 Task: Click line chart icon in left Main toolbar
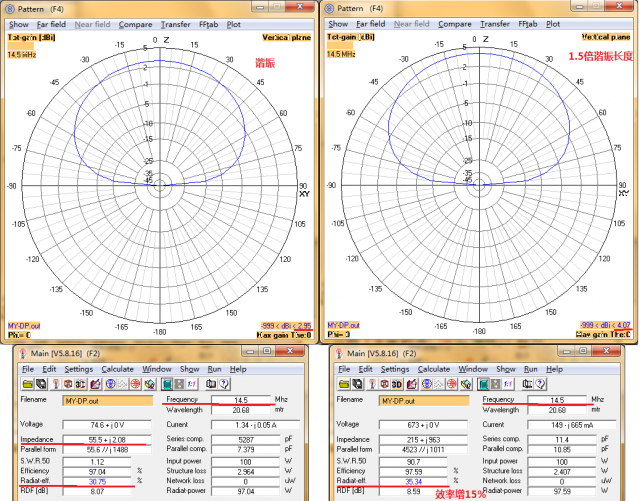tap(122, 384)
